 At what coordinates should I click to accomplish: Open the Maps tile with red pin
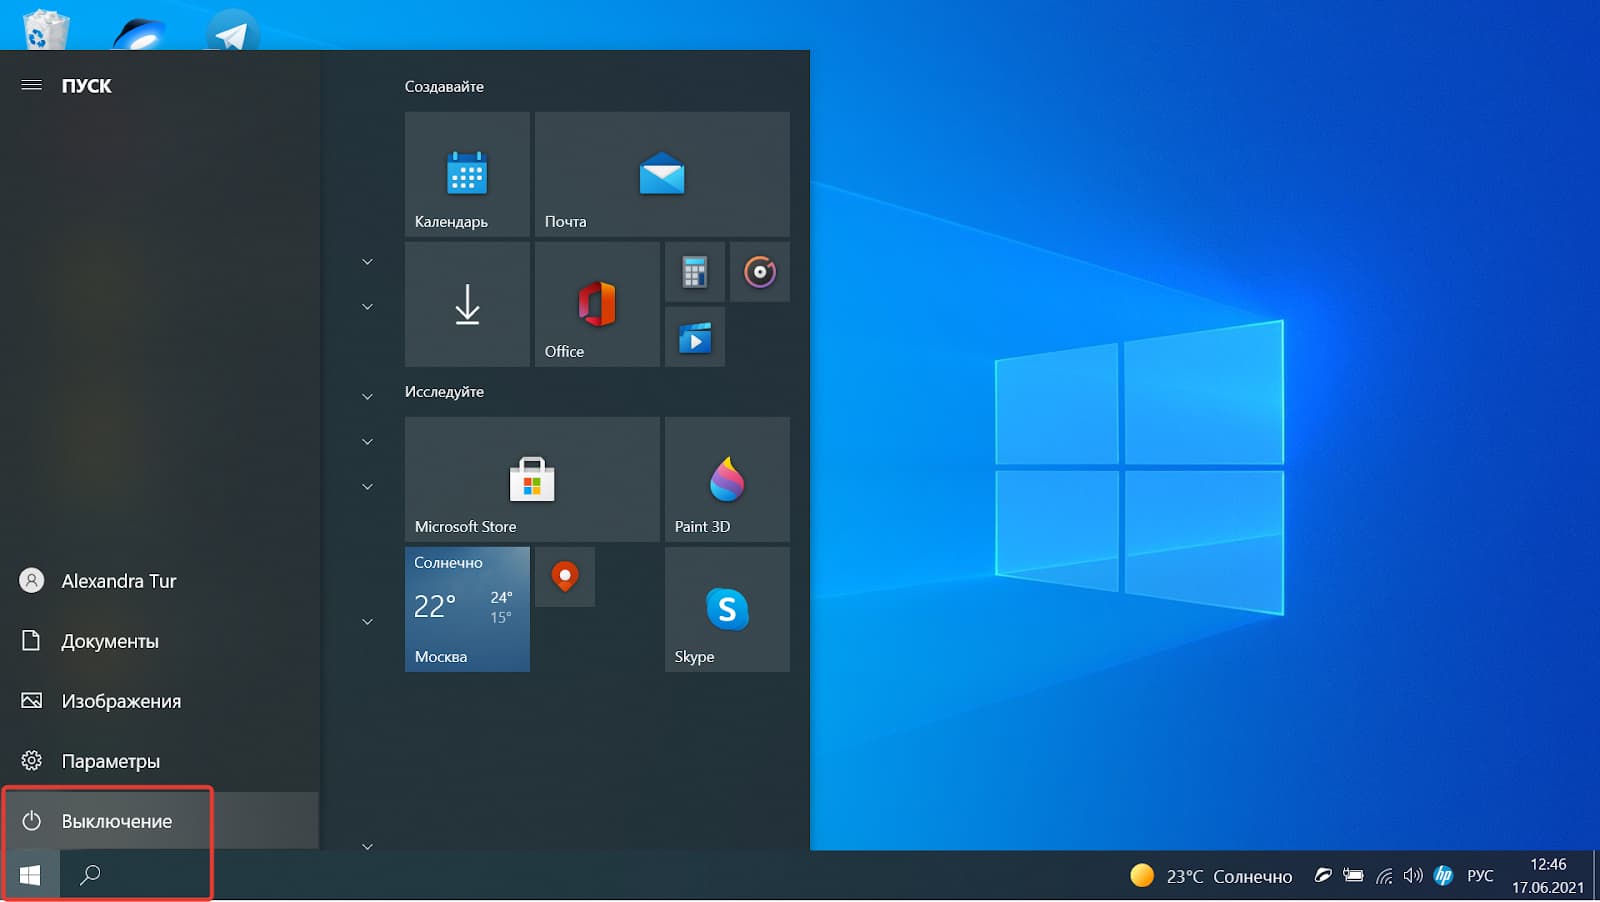pos(565,577)
